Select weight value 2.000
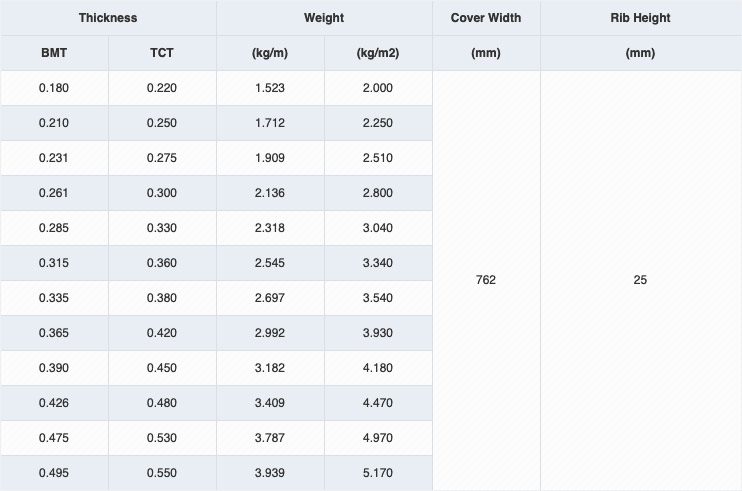The height and width of the screenshot is (491, 742). pyautogui.click(x=378, y=88)
